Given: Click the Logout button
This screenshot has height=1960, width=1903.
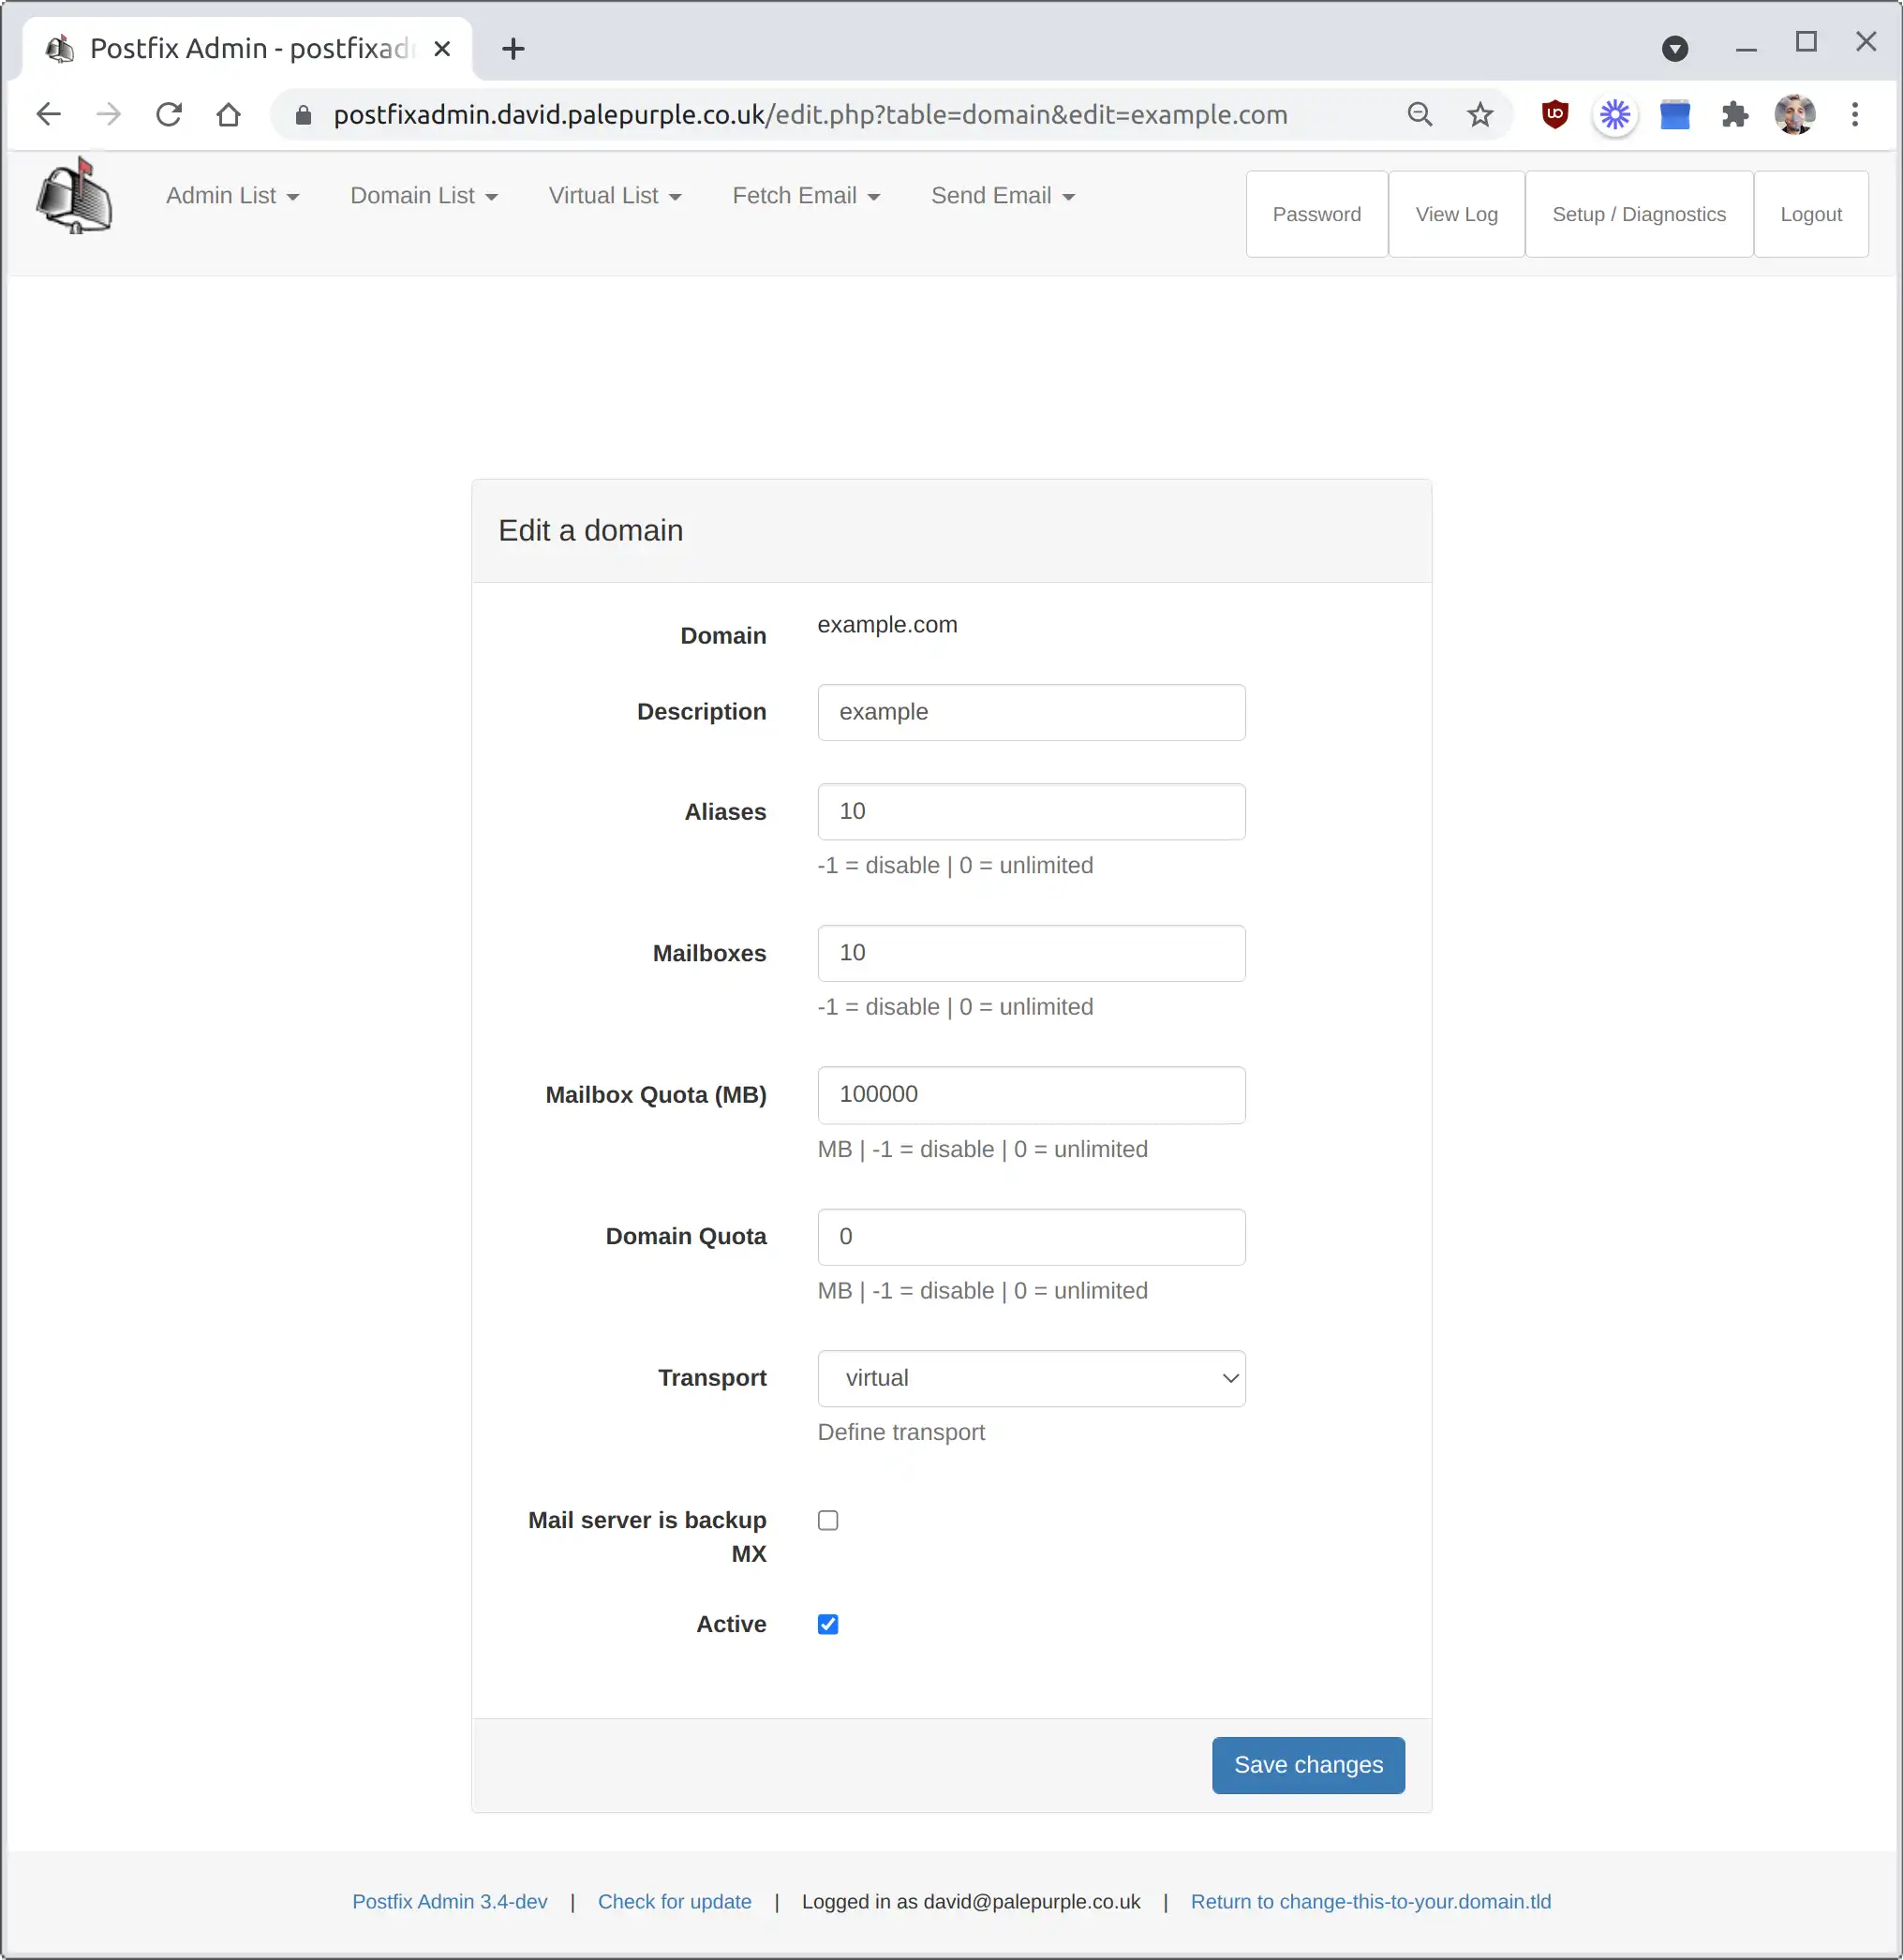Looking at the screenshot, I should pyautogui.click(x=1810, y=212).
